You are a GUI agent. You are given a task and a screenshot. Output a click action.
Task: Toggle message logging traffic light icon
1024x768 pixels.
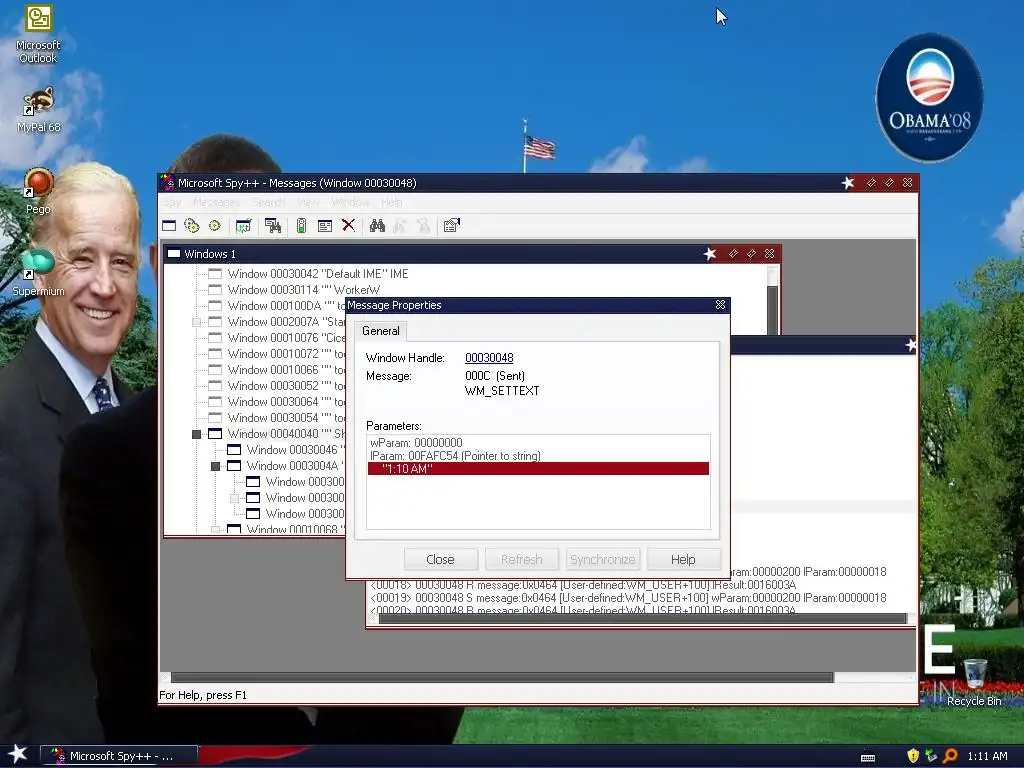click(x=301, y=226)
